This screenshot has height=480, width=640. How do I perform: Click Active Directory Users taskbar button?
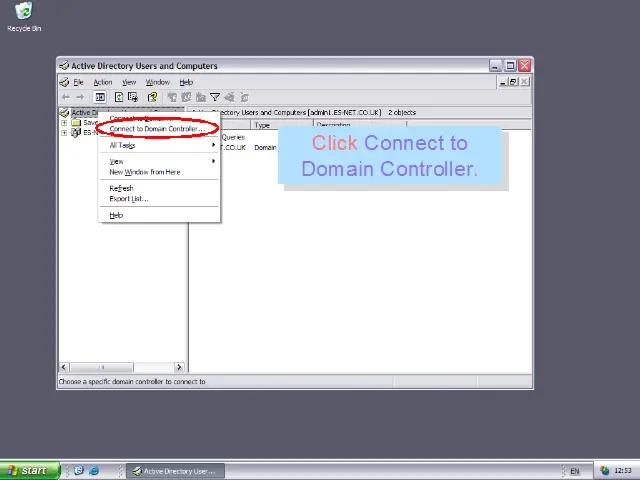click(174, 470)
